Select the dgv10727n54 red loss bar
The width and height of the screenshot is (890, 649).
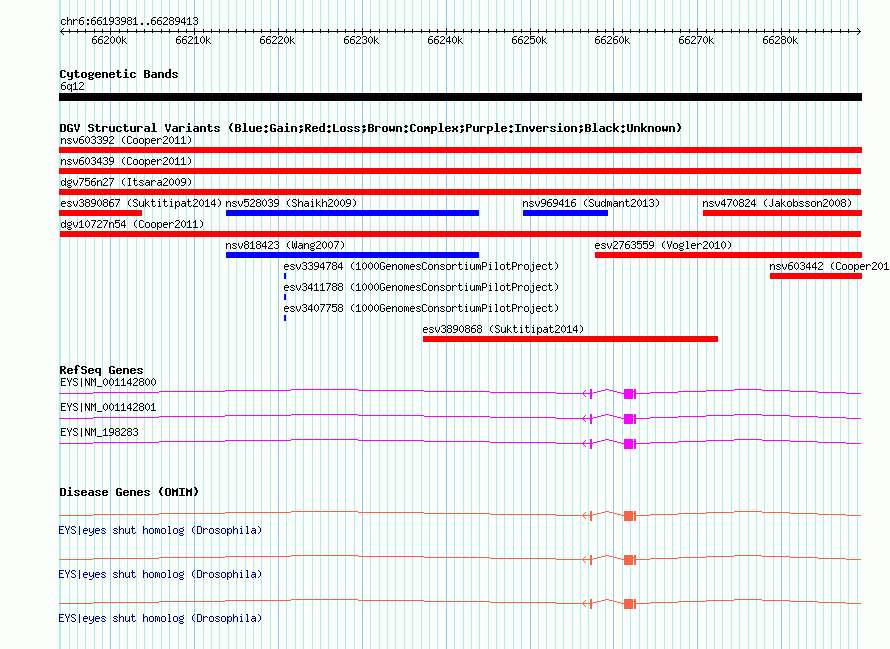[460, 234]
